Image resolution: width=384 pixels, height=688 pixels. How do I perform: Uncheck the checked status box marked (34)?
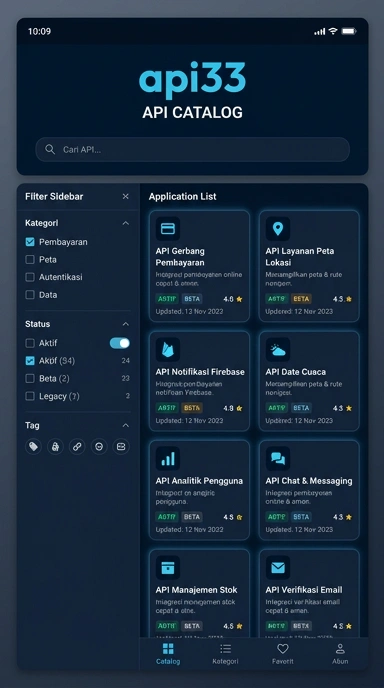point(30,361)
